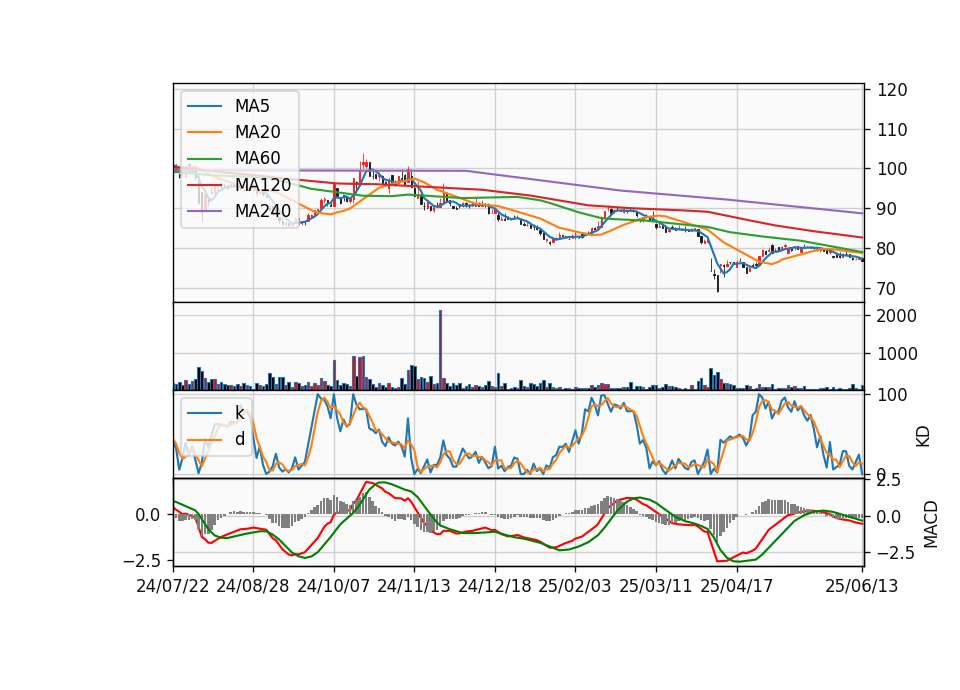Screen dimensions: 960x690
Task: Click the 24/12/18 date axis label
Action: coord(494,586)
